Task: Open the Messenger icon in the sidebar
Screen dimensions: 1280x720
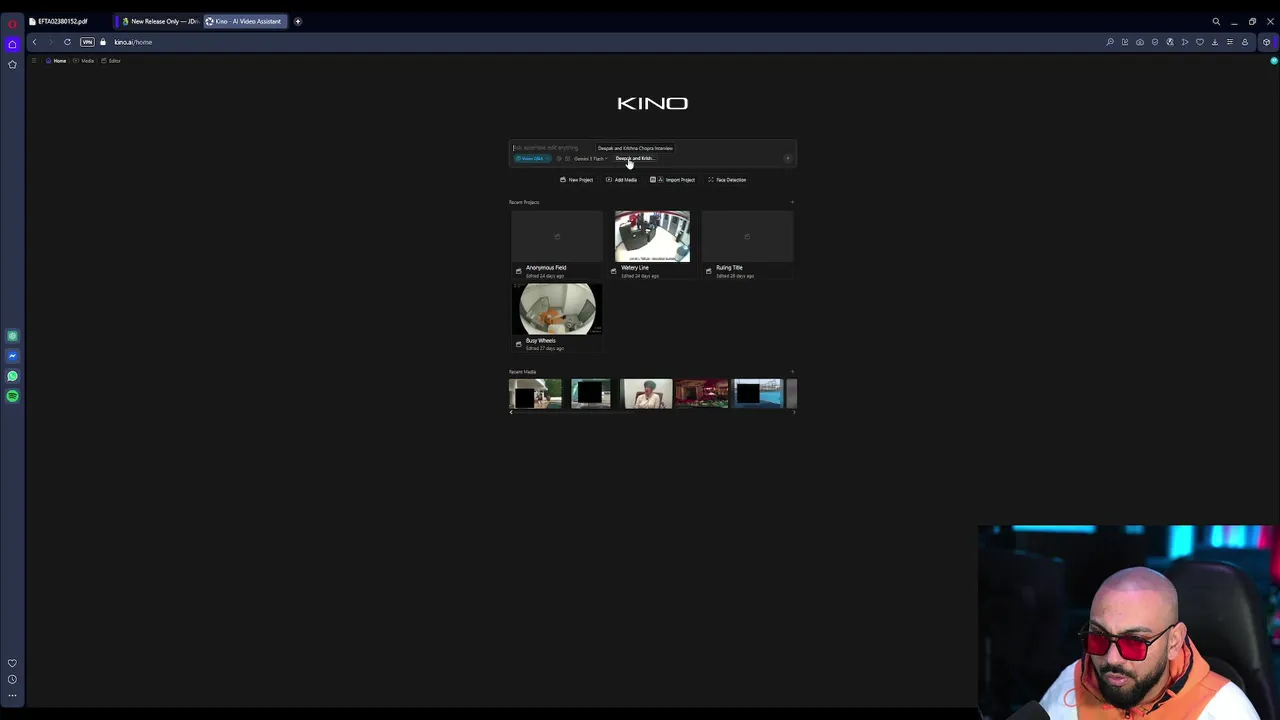Action: tap(12, 356)
